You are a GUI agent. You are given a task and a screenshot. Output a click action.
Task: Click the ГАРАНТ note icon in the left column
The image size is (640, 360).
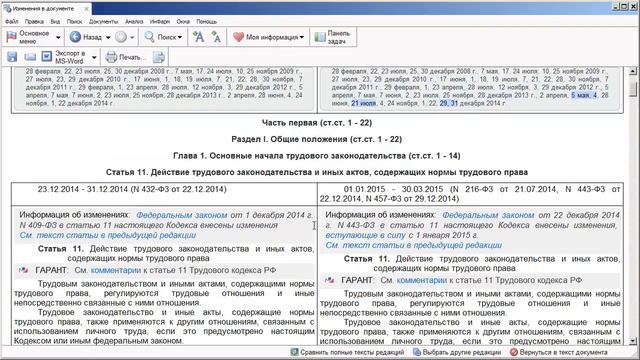pos(23,270)
